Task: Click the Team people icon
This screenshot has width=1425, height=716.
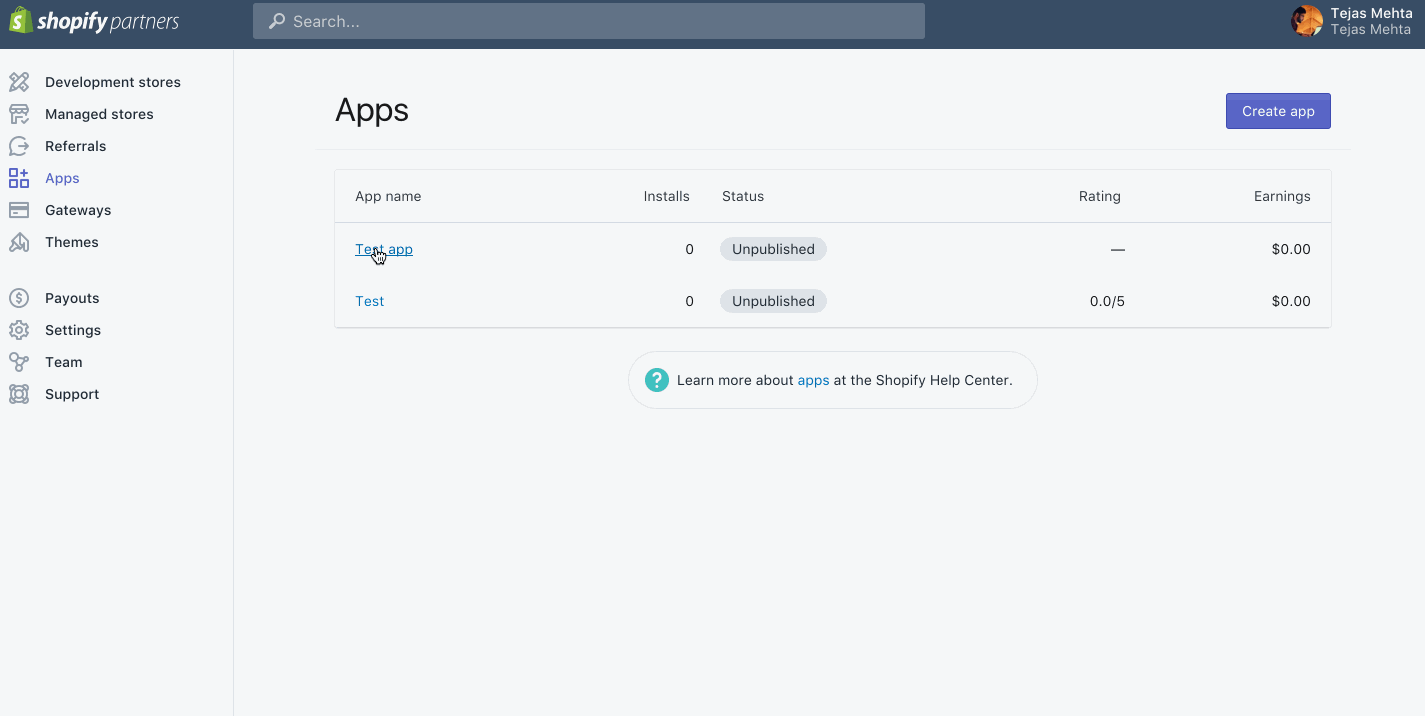Action: [x=19, y=362]
